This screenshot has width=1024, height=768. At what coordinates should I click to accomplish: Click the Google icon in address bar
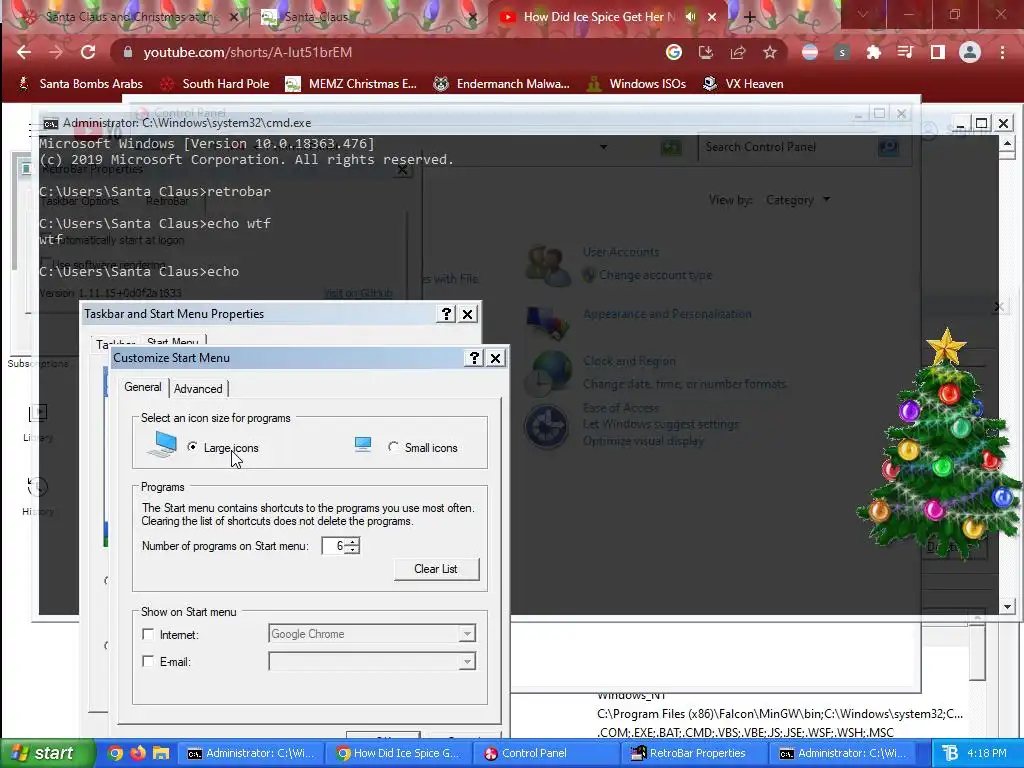click(x=674, y=52)
